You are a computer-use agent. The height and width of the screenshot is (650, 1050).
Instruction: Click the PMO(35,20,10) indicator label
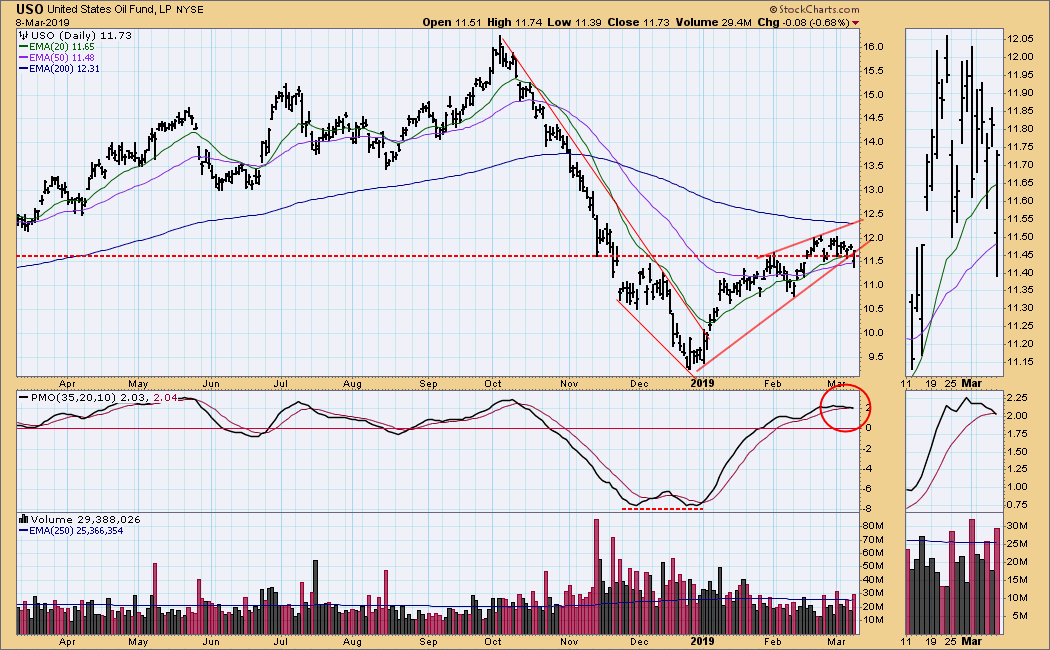(x=62, y=398)
